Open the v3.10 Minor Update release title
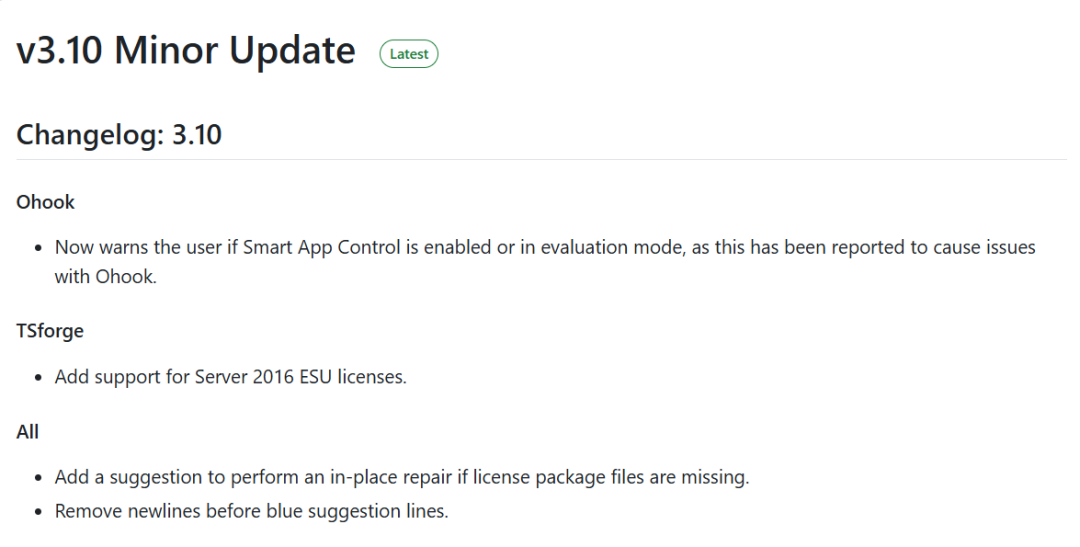Viewport: 1080px width, 547px height. point(185,51)
